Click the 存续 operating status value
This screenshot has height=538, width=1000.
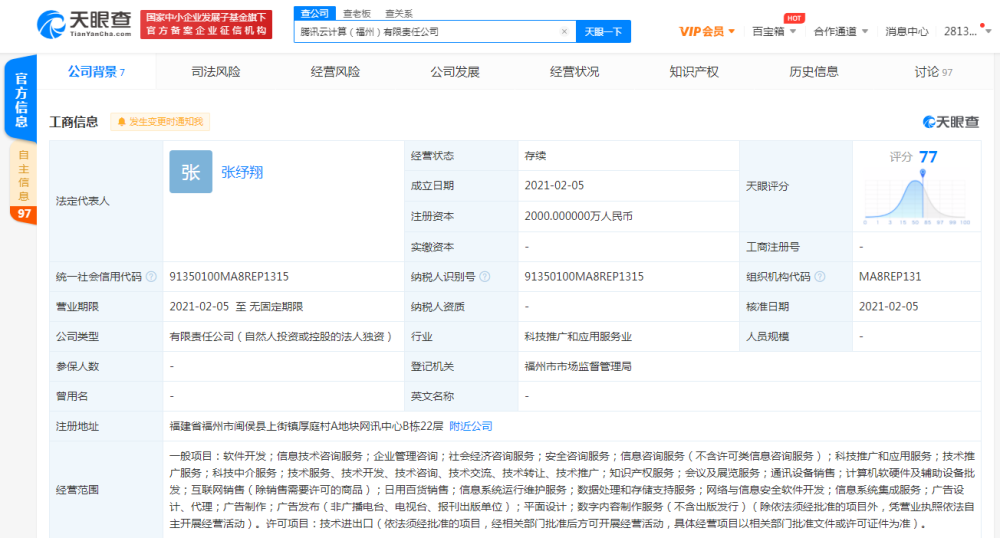[x=535, y=156]
